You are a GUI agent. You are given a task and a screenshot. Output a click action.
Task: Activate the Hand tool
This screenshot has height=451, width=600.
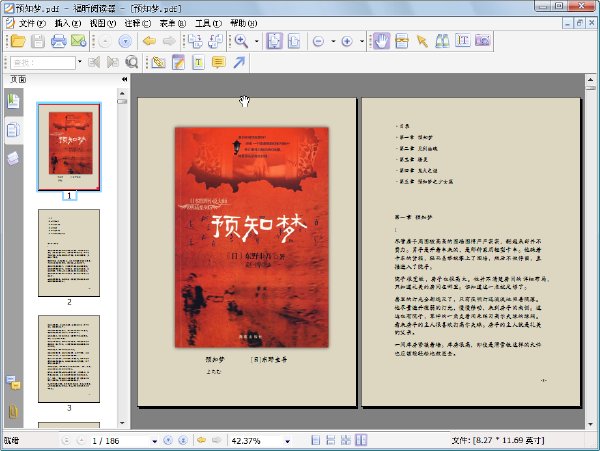[x=381, y=41]
